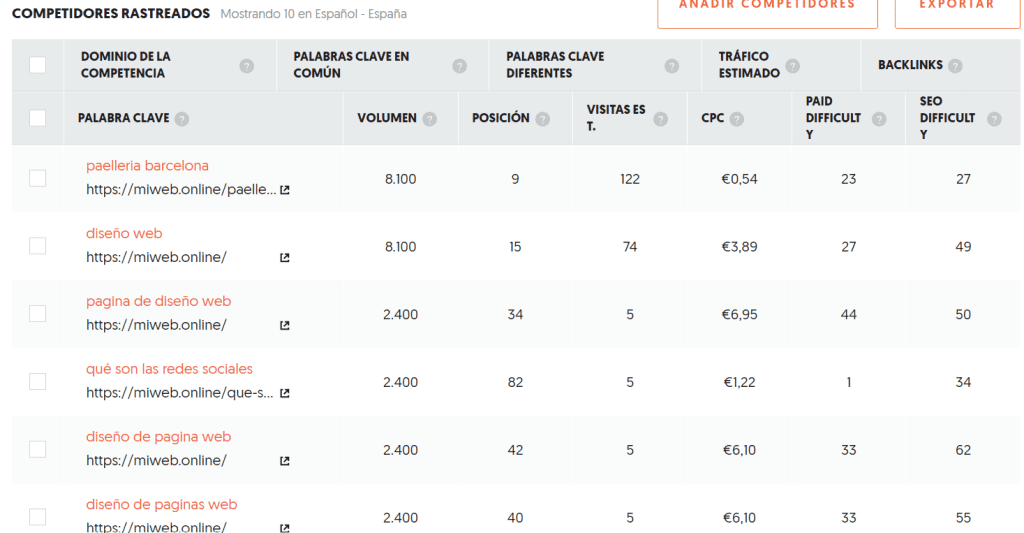Screen dimensions: 1024x533
Task: Open the diseño de paginas web keyword
Action: click(x=161, y=505)
